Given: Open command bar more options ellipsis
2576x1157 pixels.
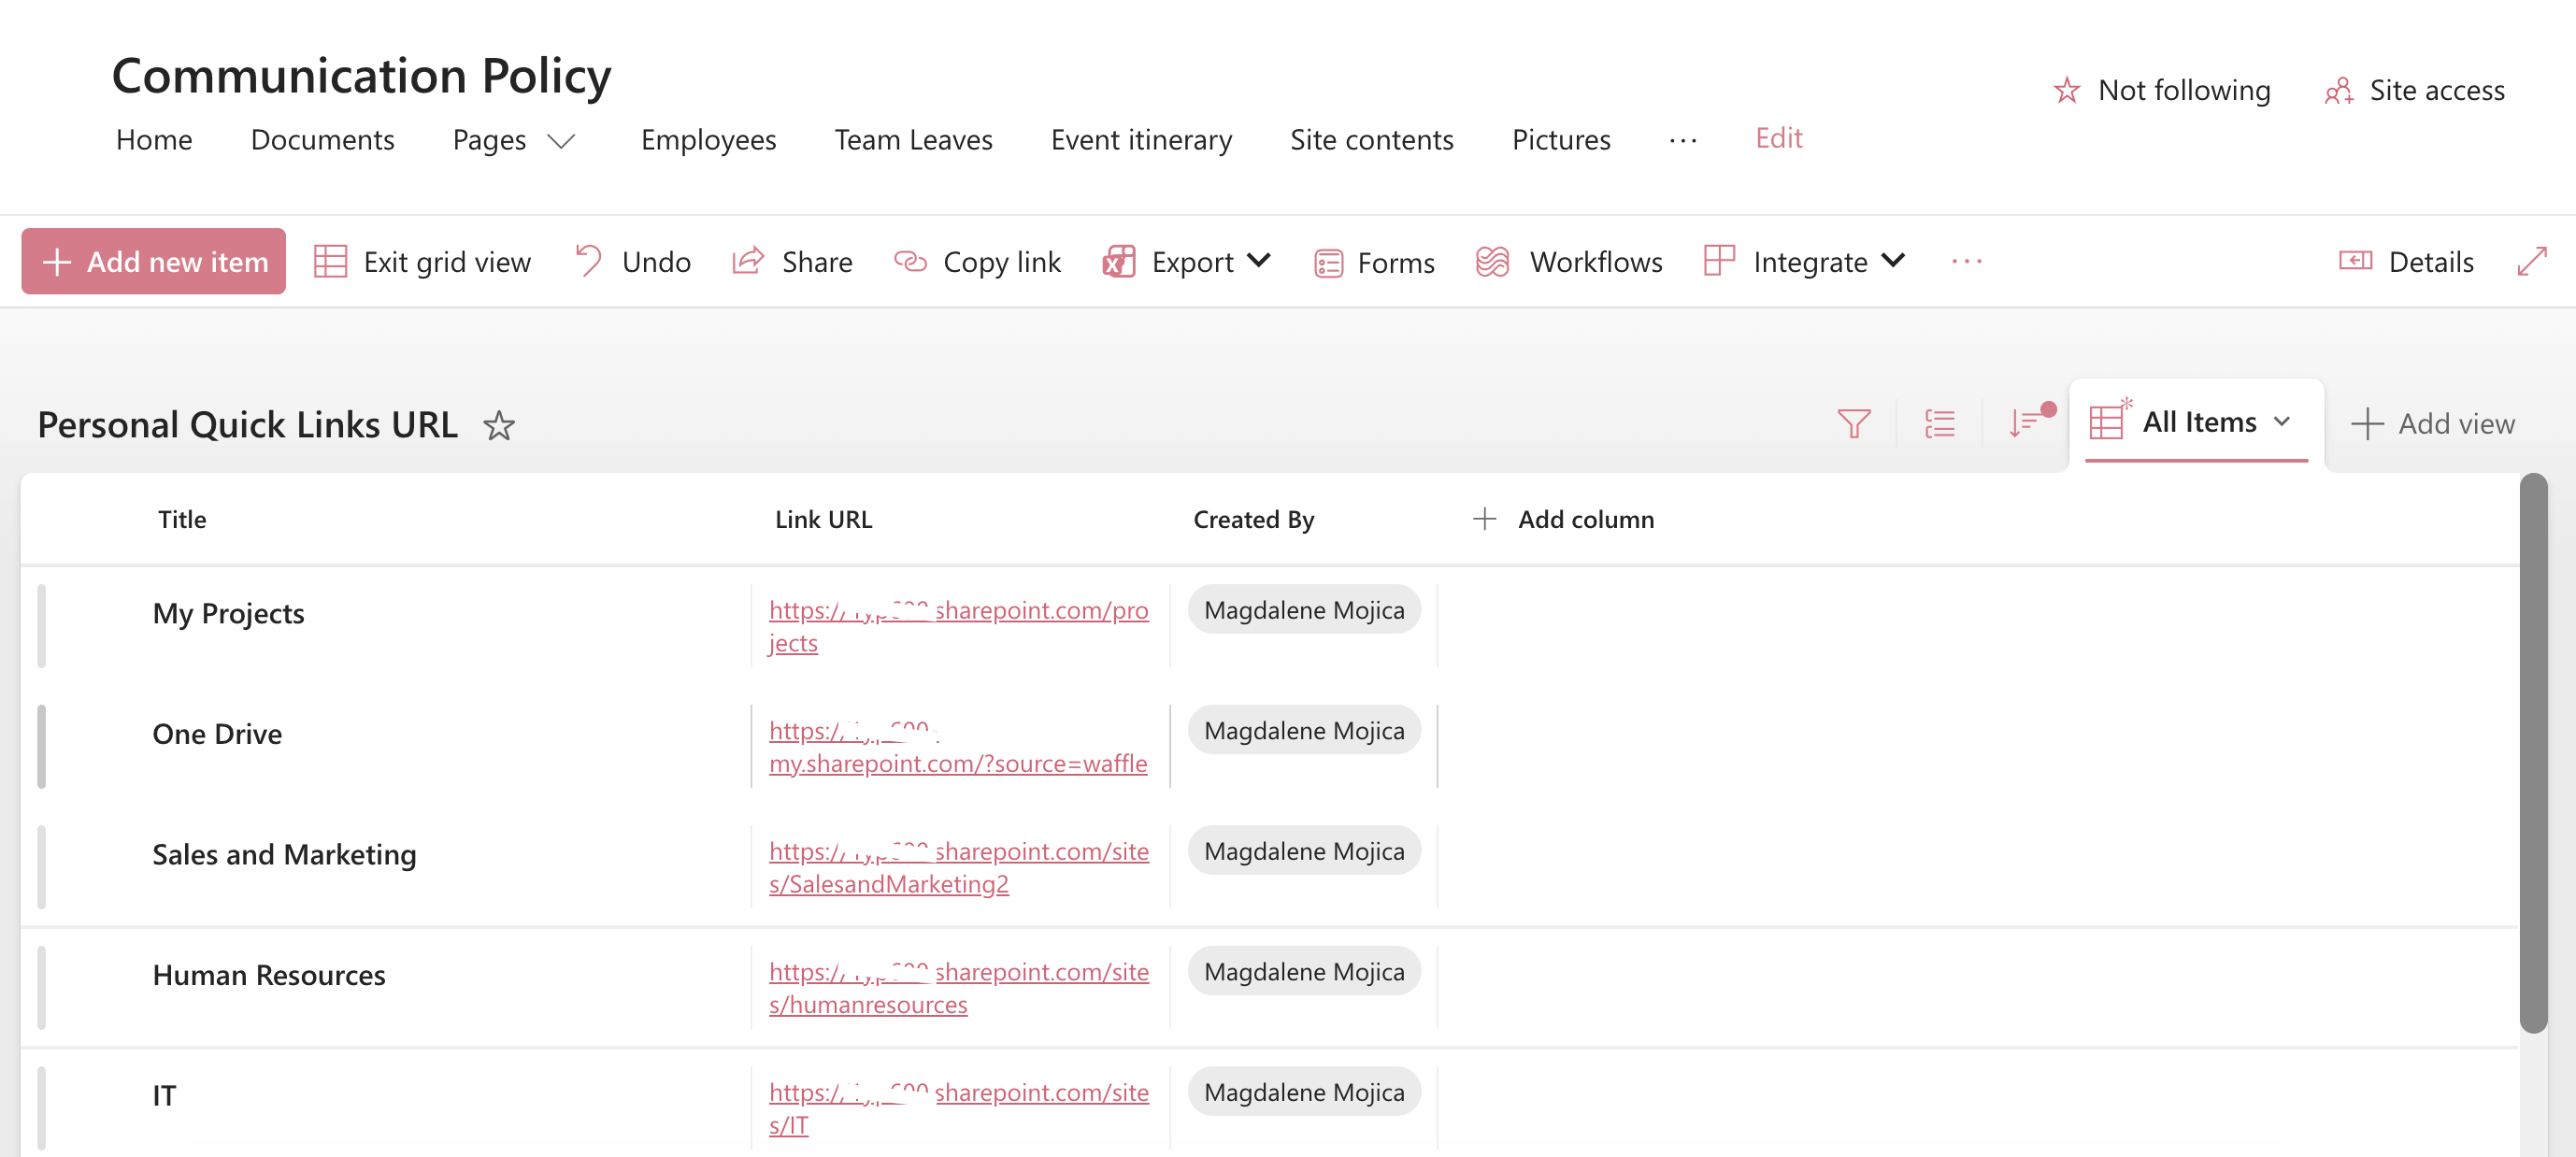Looking at the screenshot, I should (x=1966, y=262).
